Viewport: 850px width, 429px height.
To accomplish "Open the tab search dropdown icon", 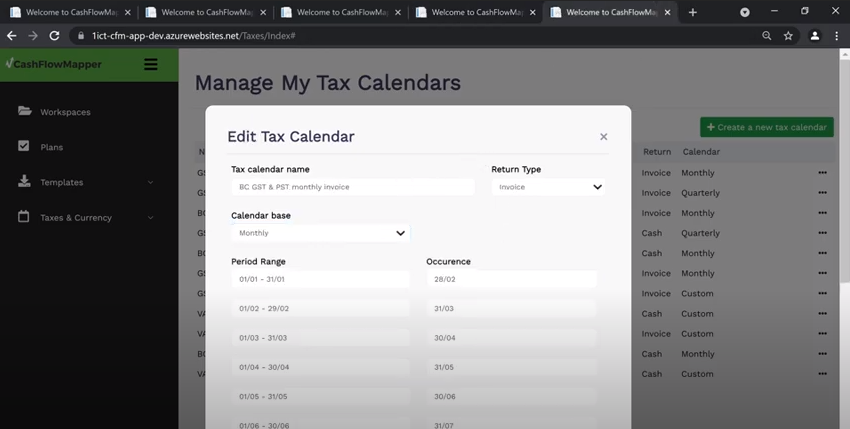I will point(745,12).
